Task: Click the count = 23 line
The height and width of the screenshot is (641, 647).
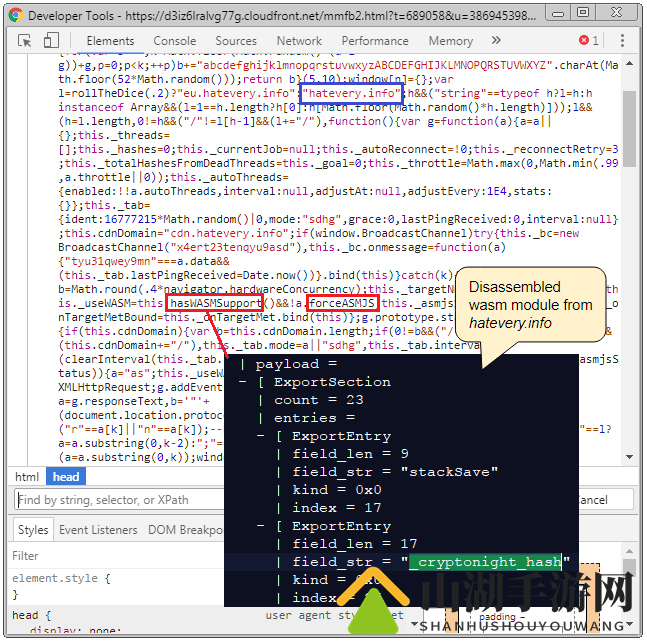Action: pyautogui.click(x=319, y=400)
